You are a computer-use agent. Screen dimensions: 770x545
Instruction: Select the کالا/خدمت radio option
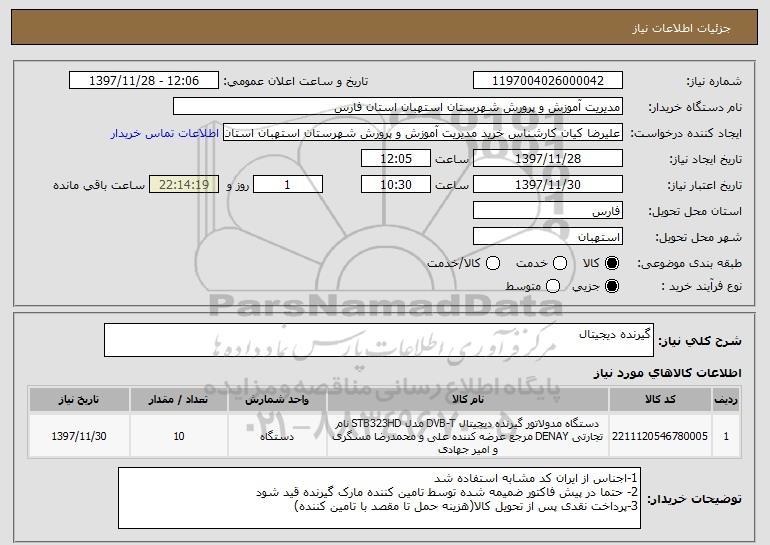pos(493,263)
